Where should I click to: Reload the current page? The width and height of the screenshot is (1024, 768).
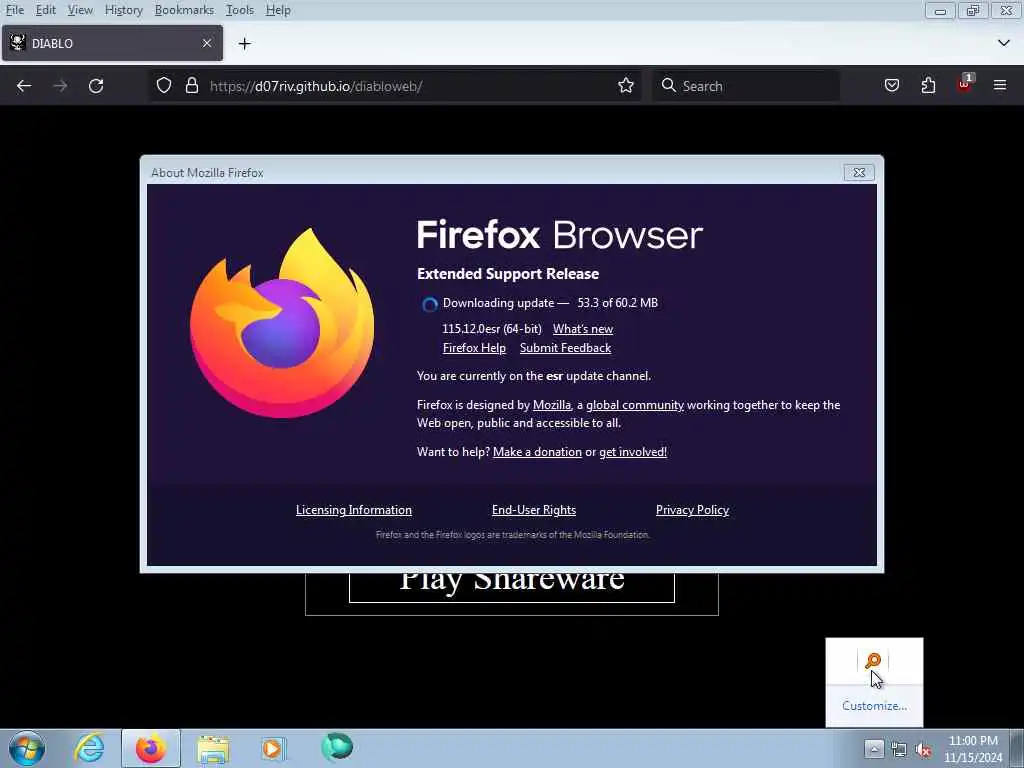(96, 86)
